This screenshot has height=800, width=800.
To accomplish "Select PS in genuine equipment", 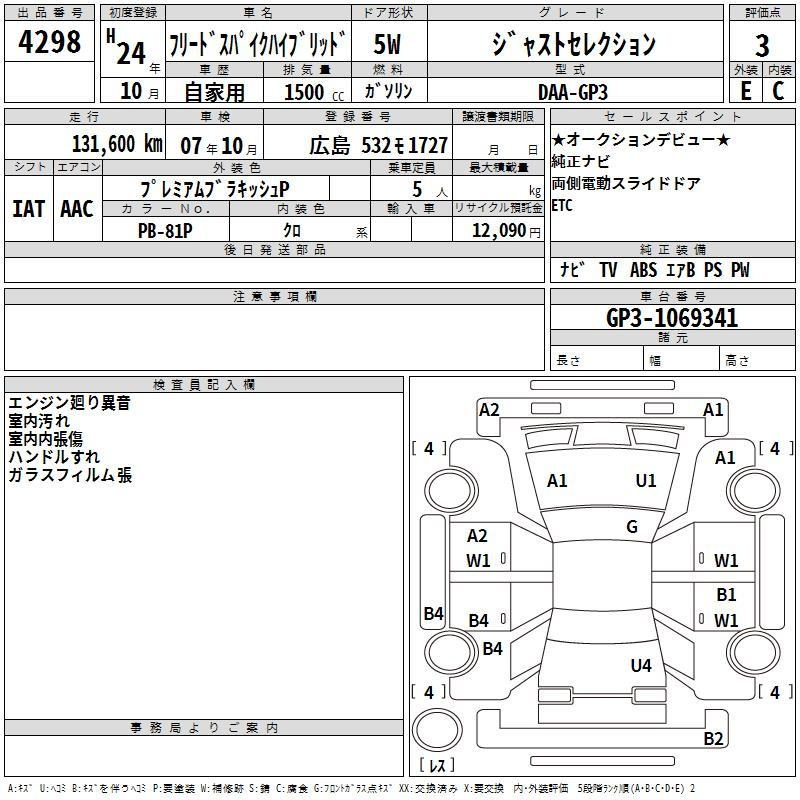I will click(x=713, y=269).
